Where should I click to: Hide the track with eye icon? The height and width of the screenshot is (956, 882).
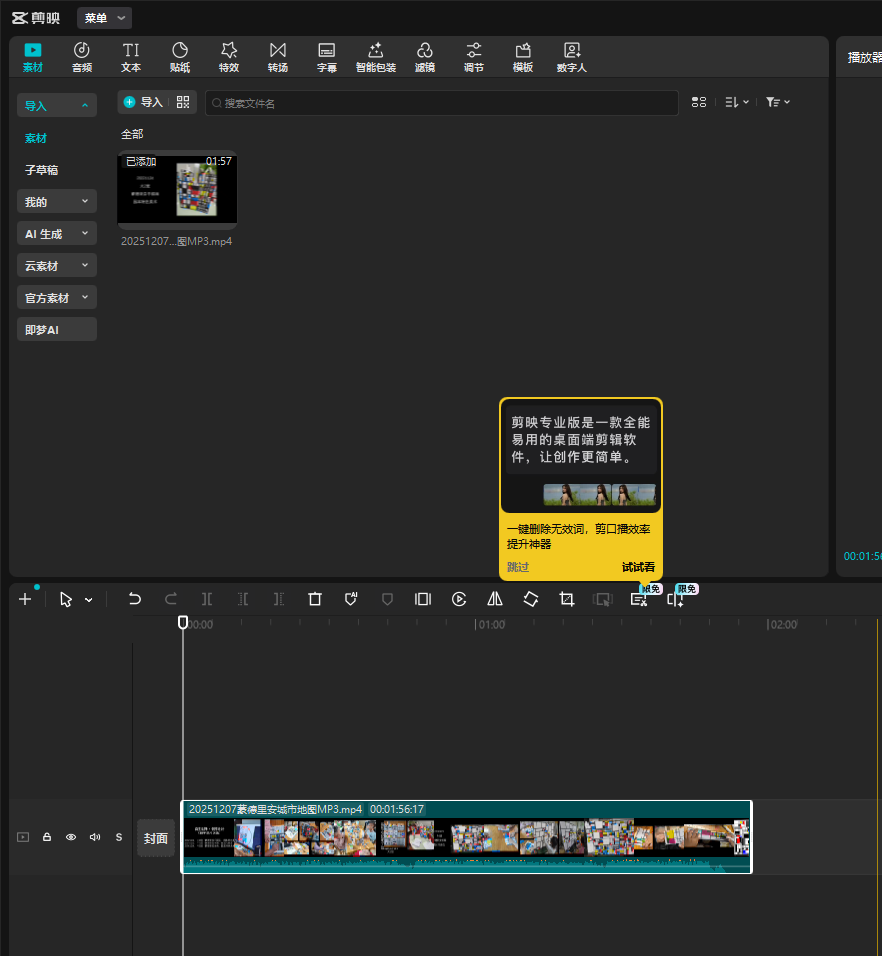tap(71, 837)
